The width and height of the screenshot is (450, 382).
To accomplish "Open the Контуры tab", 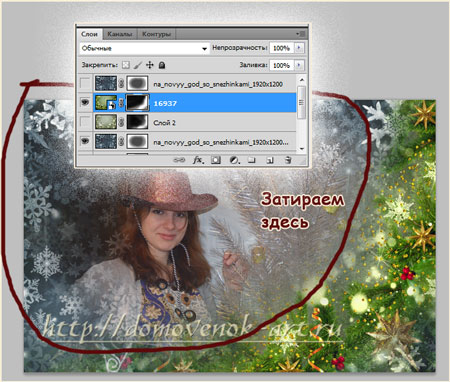I will (156, 34).
